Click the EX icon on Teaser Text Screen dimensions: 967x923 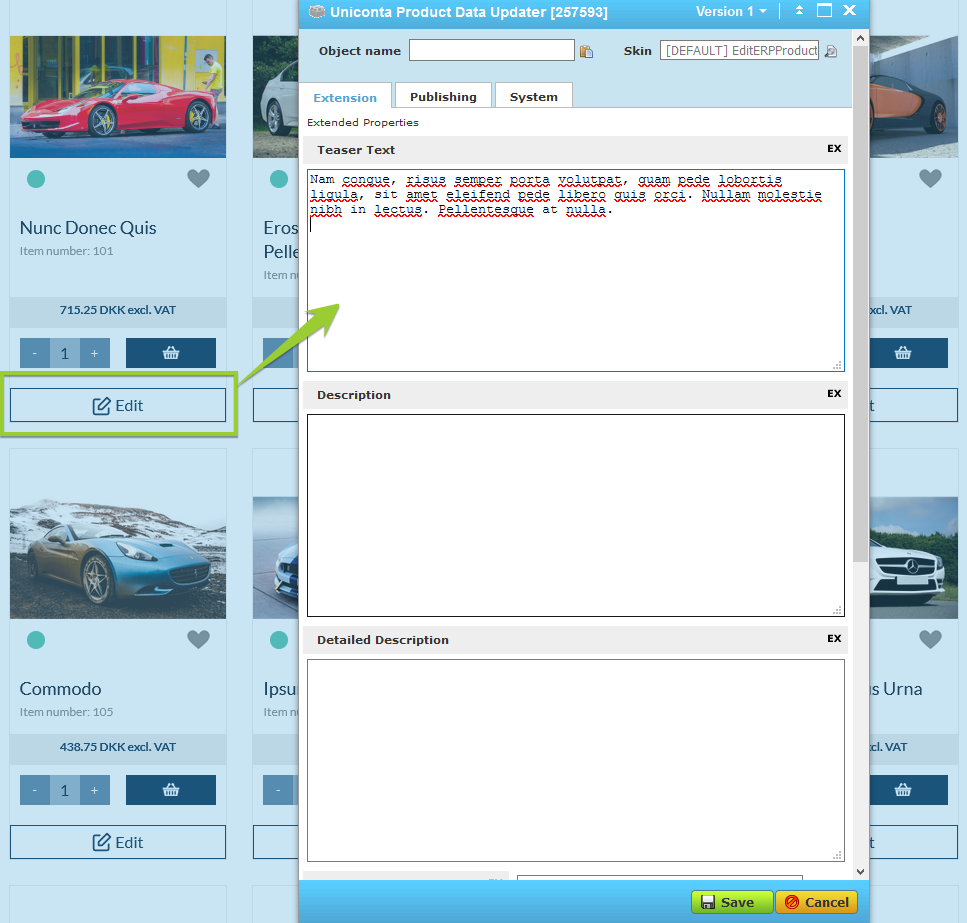click(834, 149)
